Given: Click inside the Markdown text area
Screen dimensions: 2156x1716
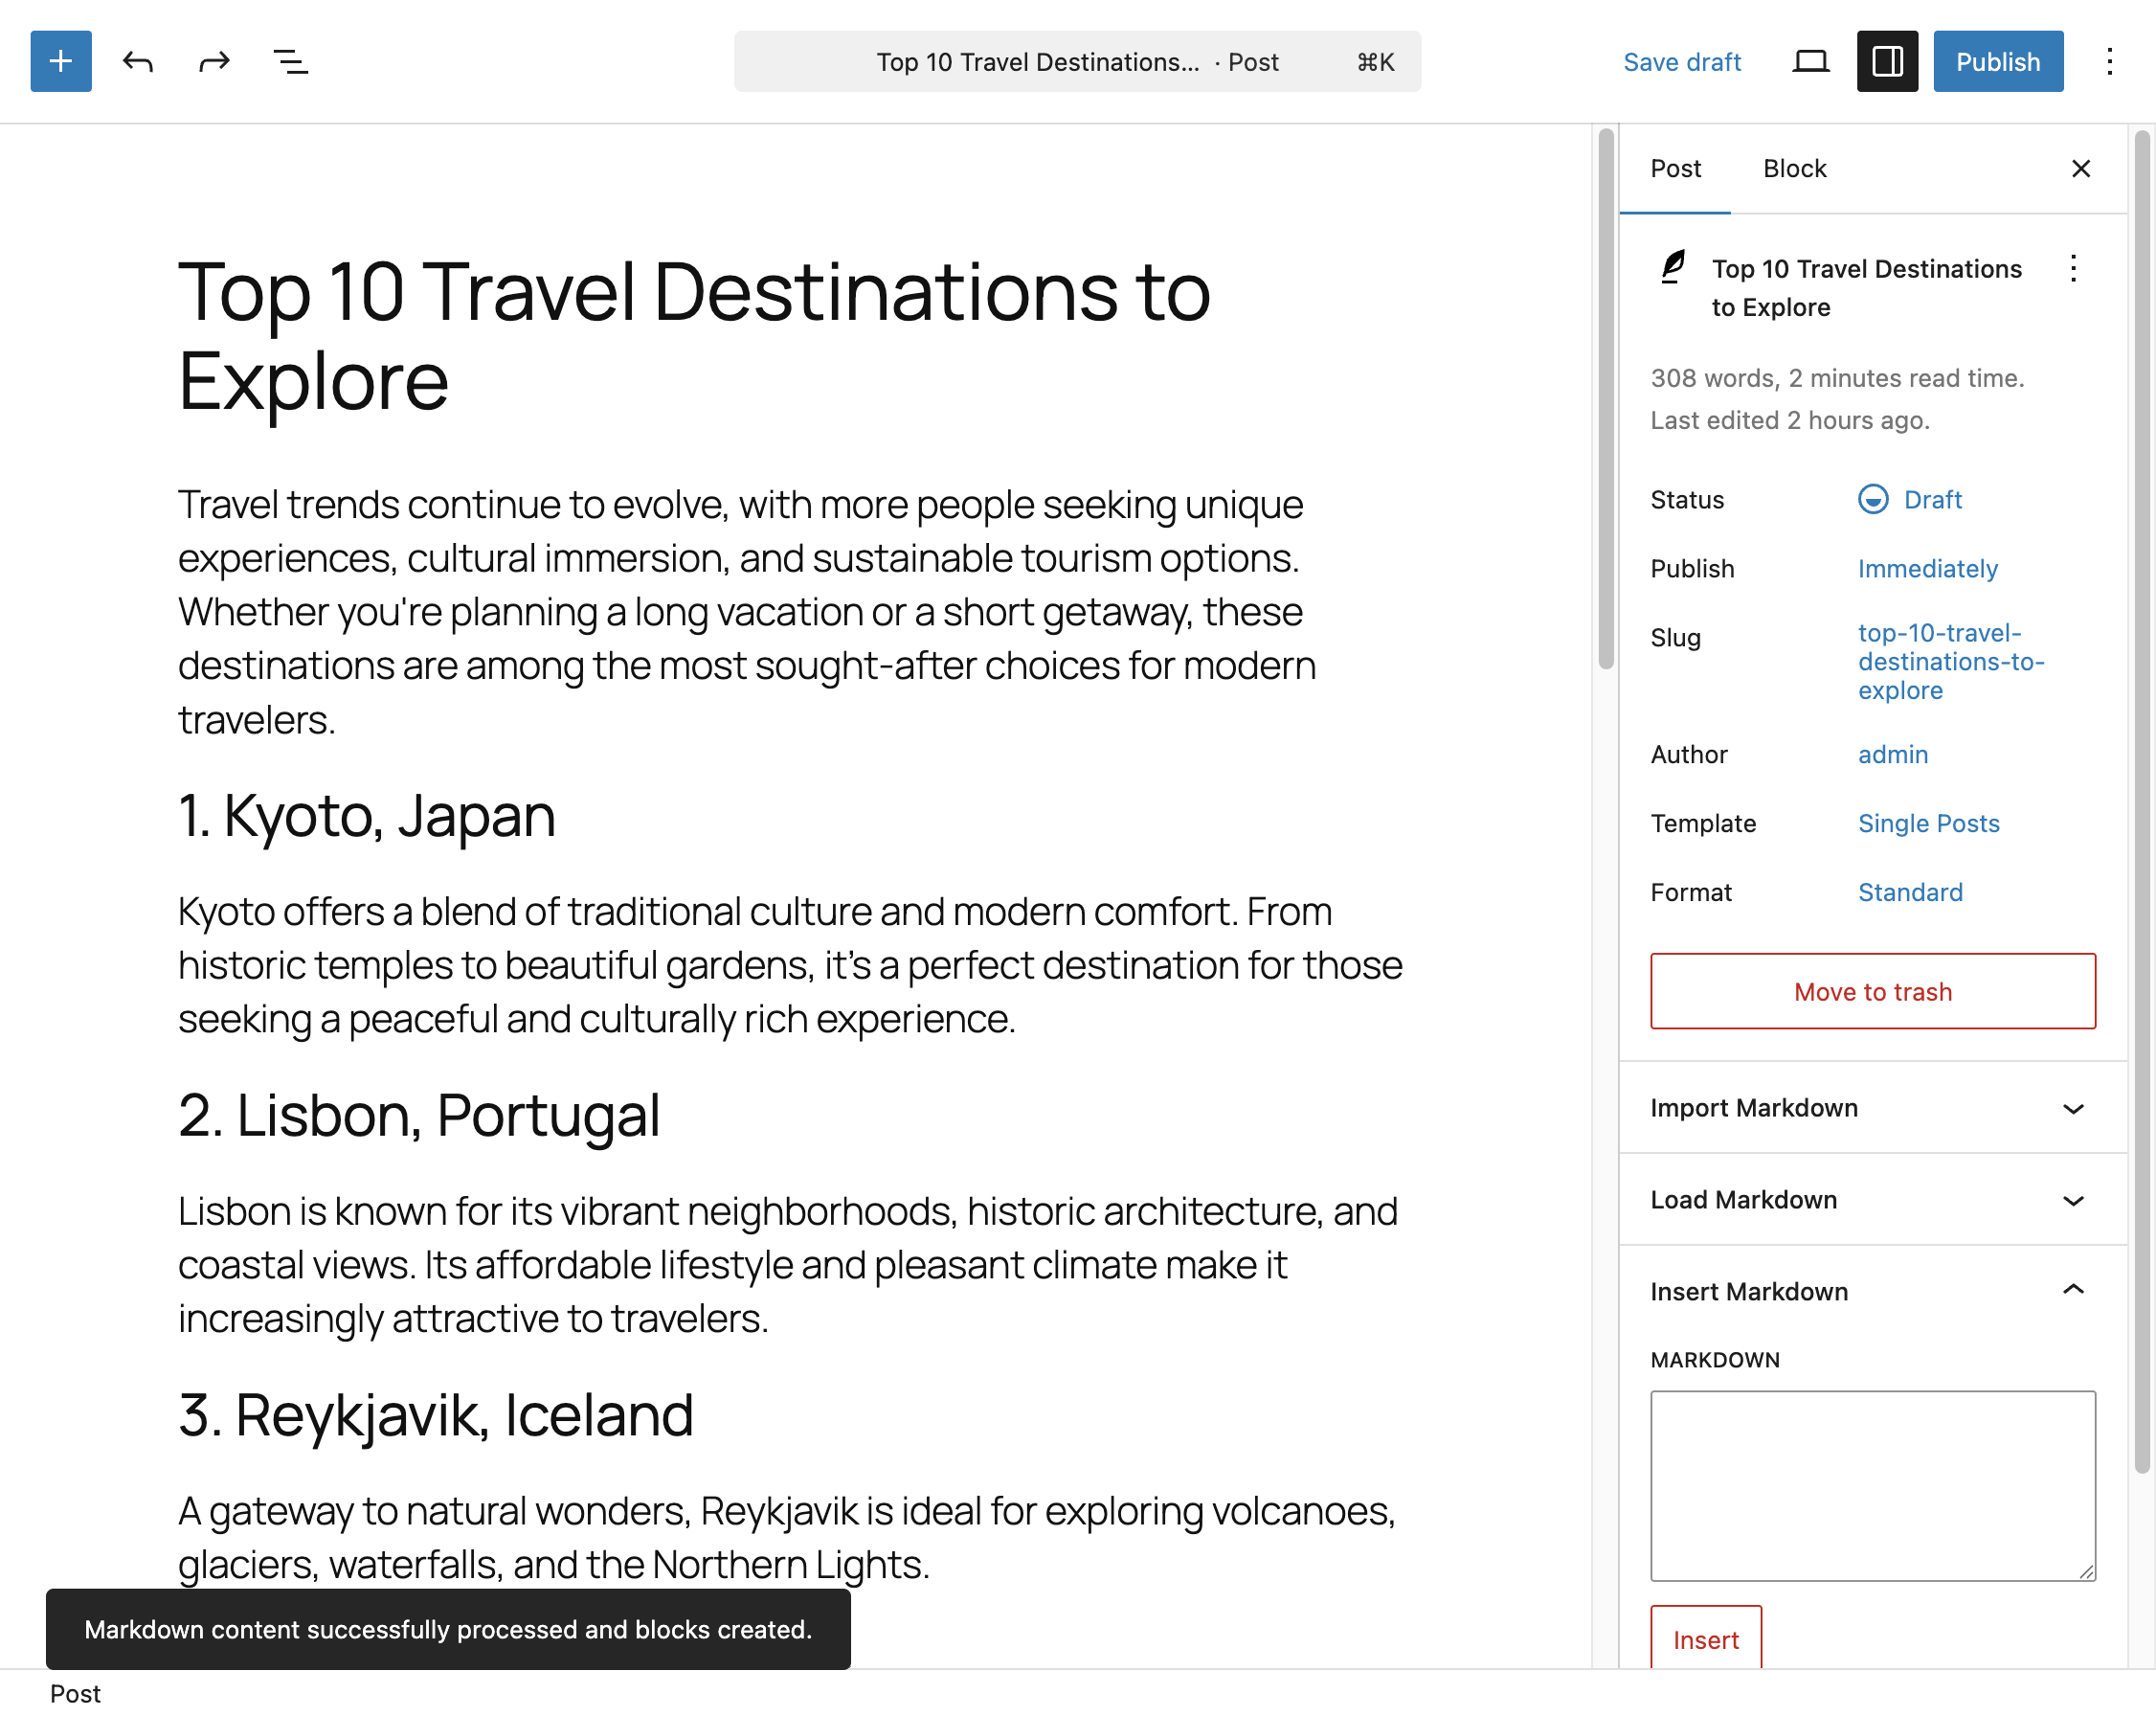Looking at the screenshot, I should click(1872, 1487).
